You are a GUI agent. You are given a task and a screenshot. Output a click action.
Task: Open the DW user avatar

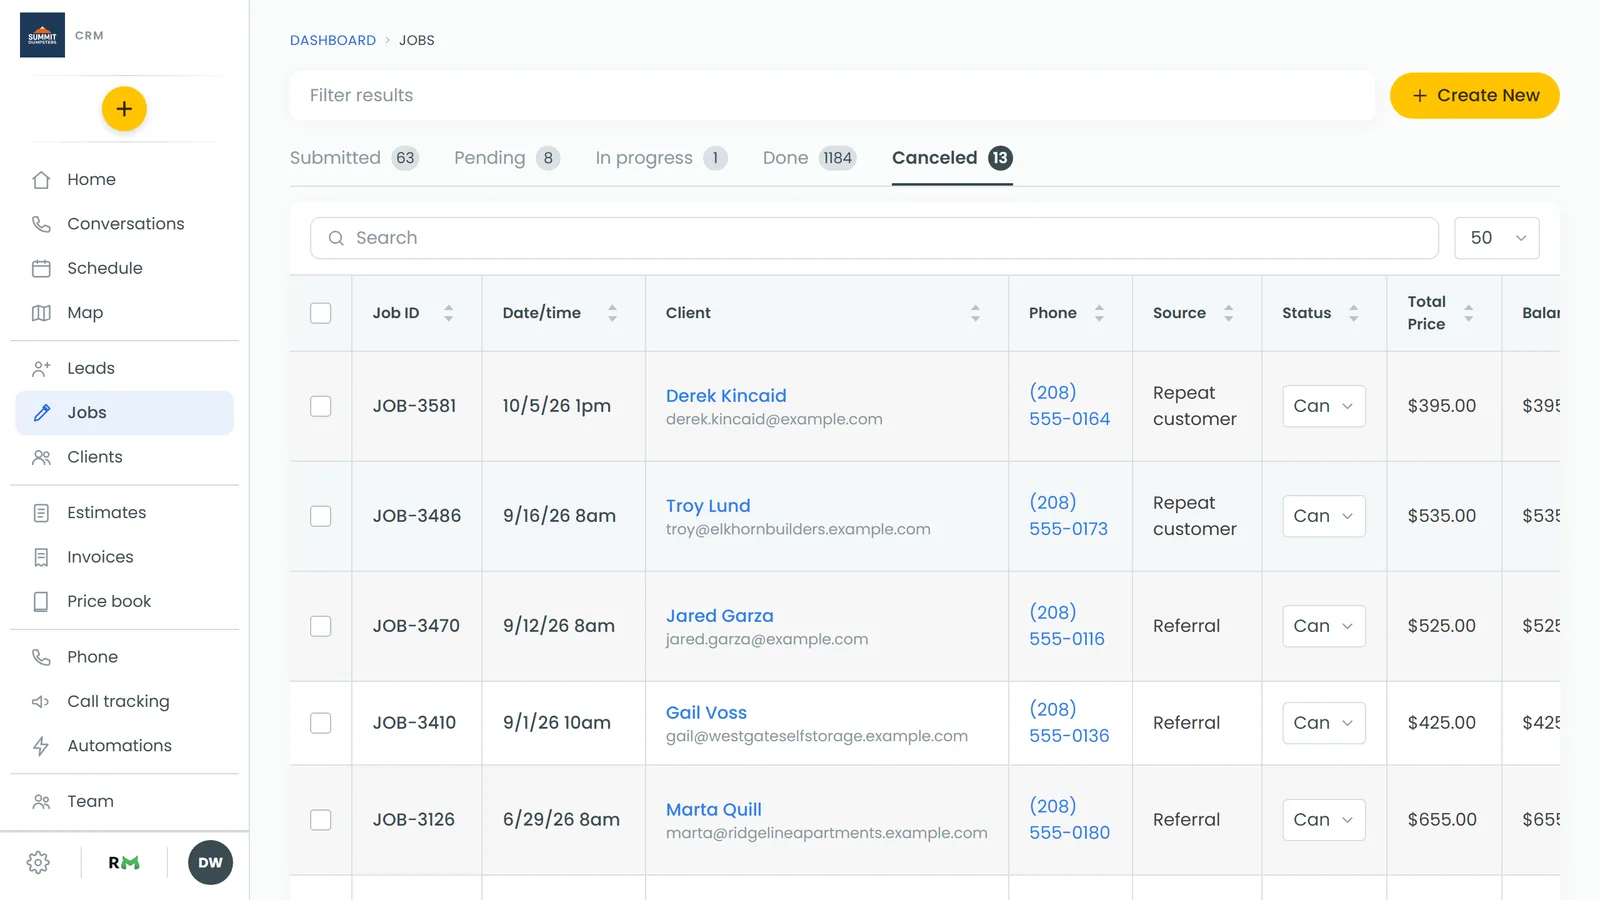coord(210,863)
